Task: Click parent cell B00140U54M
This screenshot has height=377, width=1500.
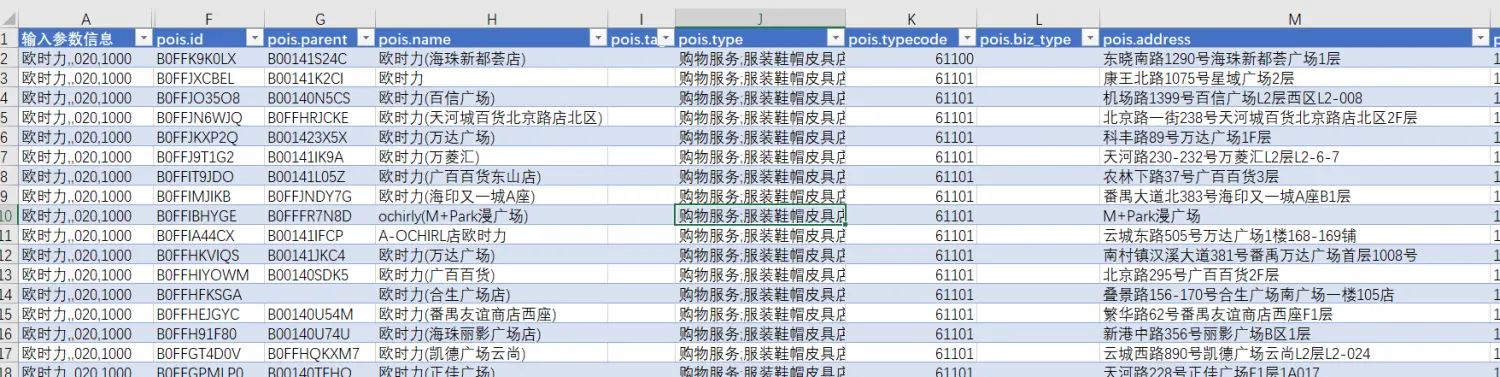Action: [x=310, y=314]
